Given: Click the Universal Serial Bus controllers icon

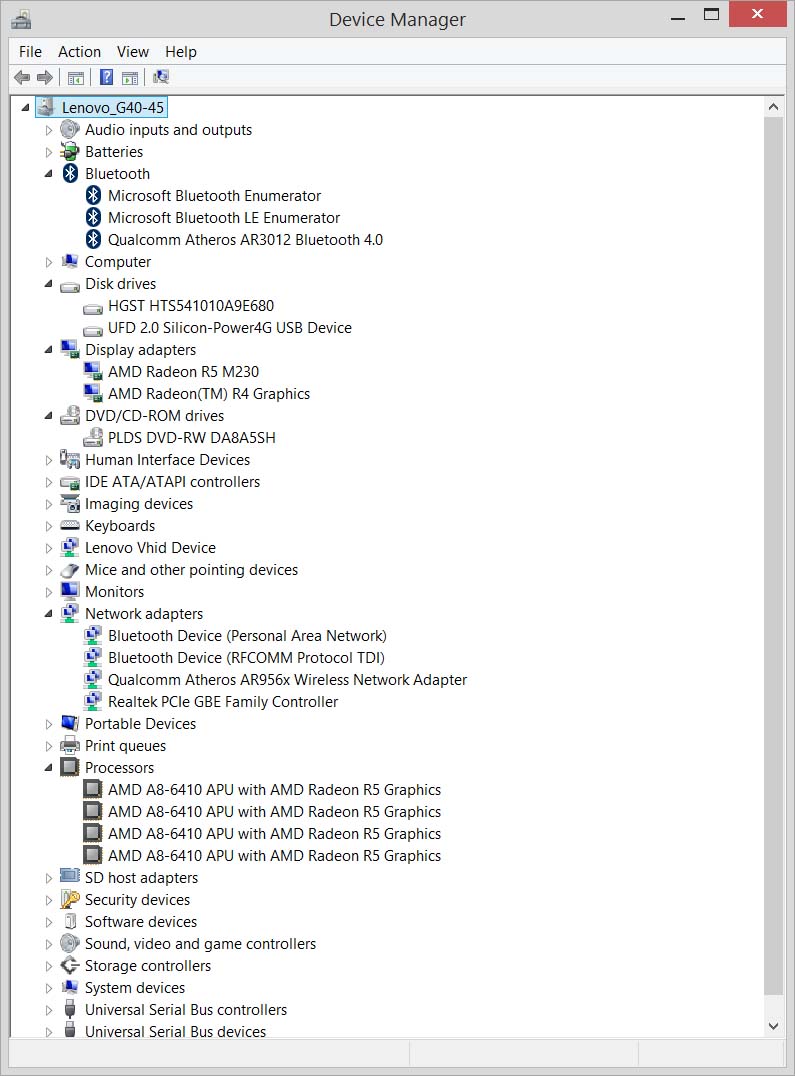Looking at the screenshot, I should 69,1009.
